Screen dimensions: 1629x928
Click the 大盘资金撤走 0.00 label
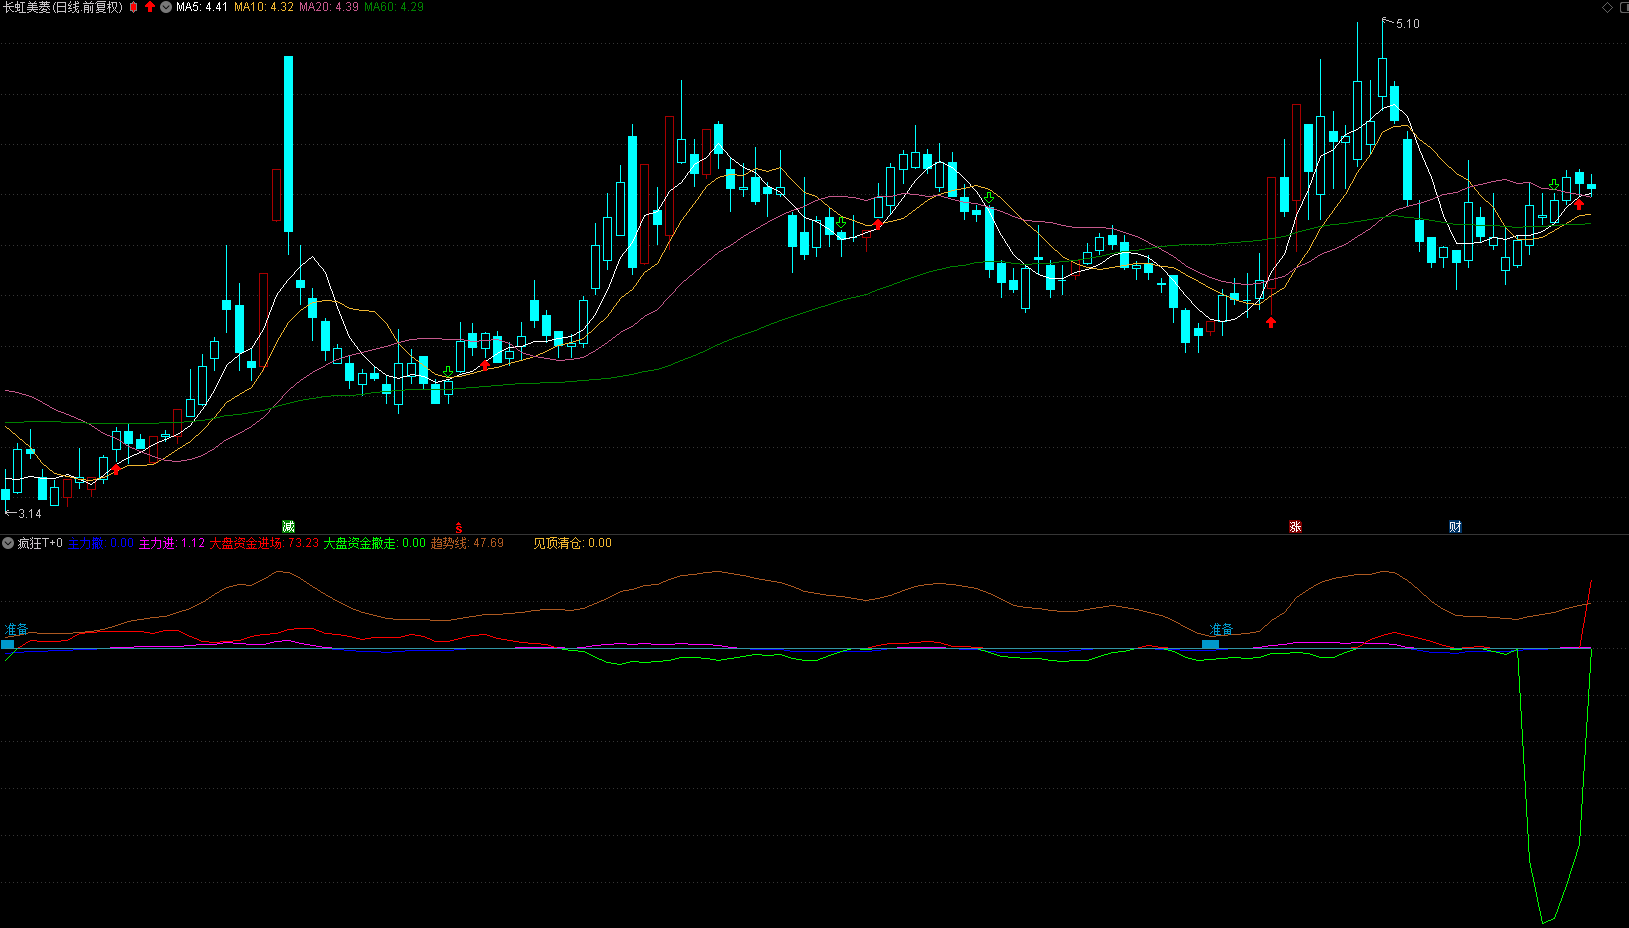[x=375, y=543]
